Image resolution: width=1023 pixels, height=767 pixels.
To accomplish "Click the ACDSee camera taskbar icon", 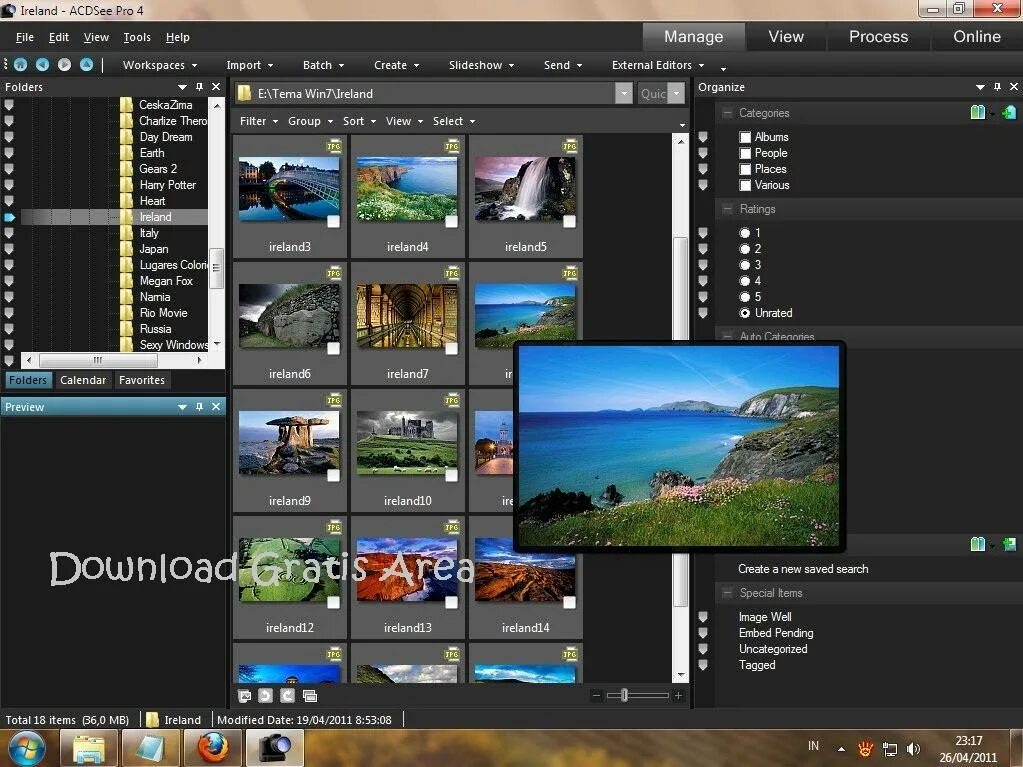I will pos(275,748).
